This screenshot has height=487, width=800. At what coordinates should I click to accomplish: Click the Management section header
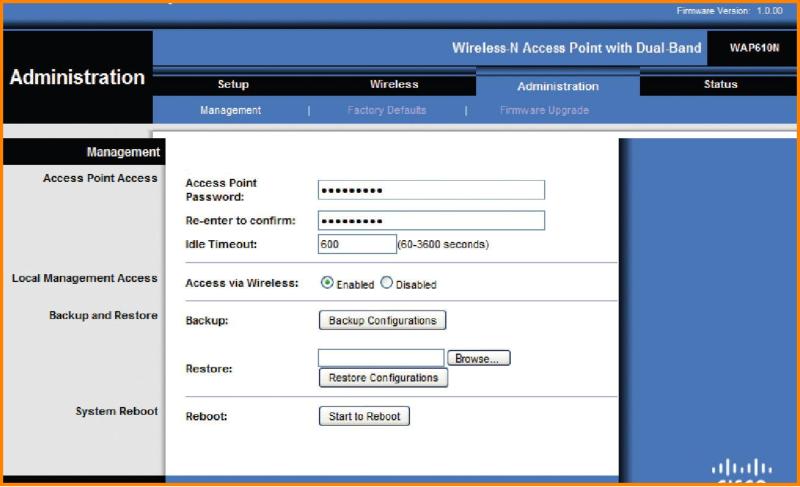pos(123,152)
